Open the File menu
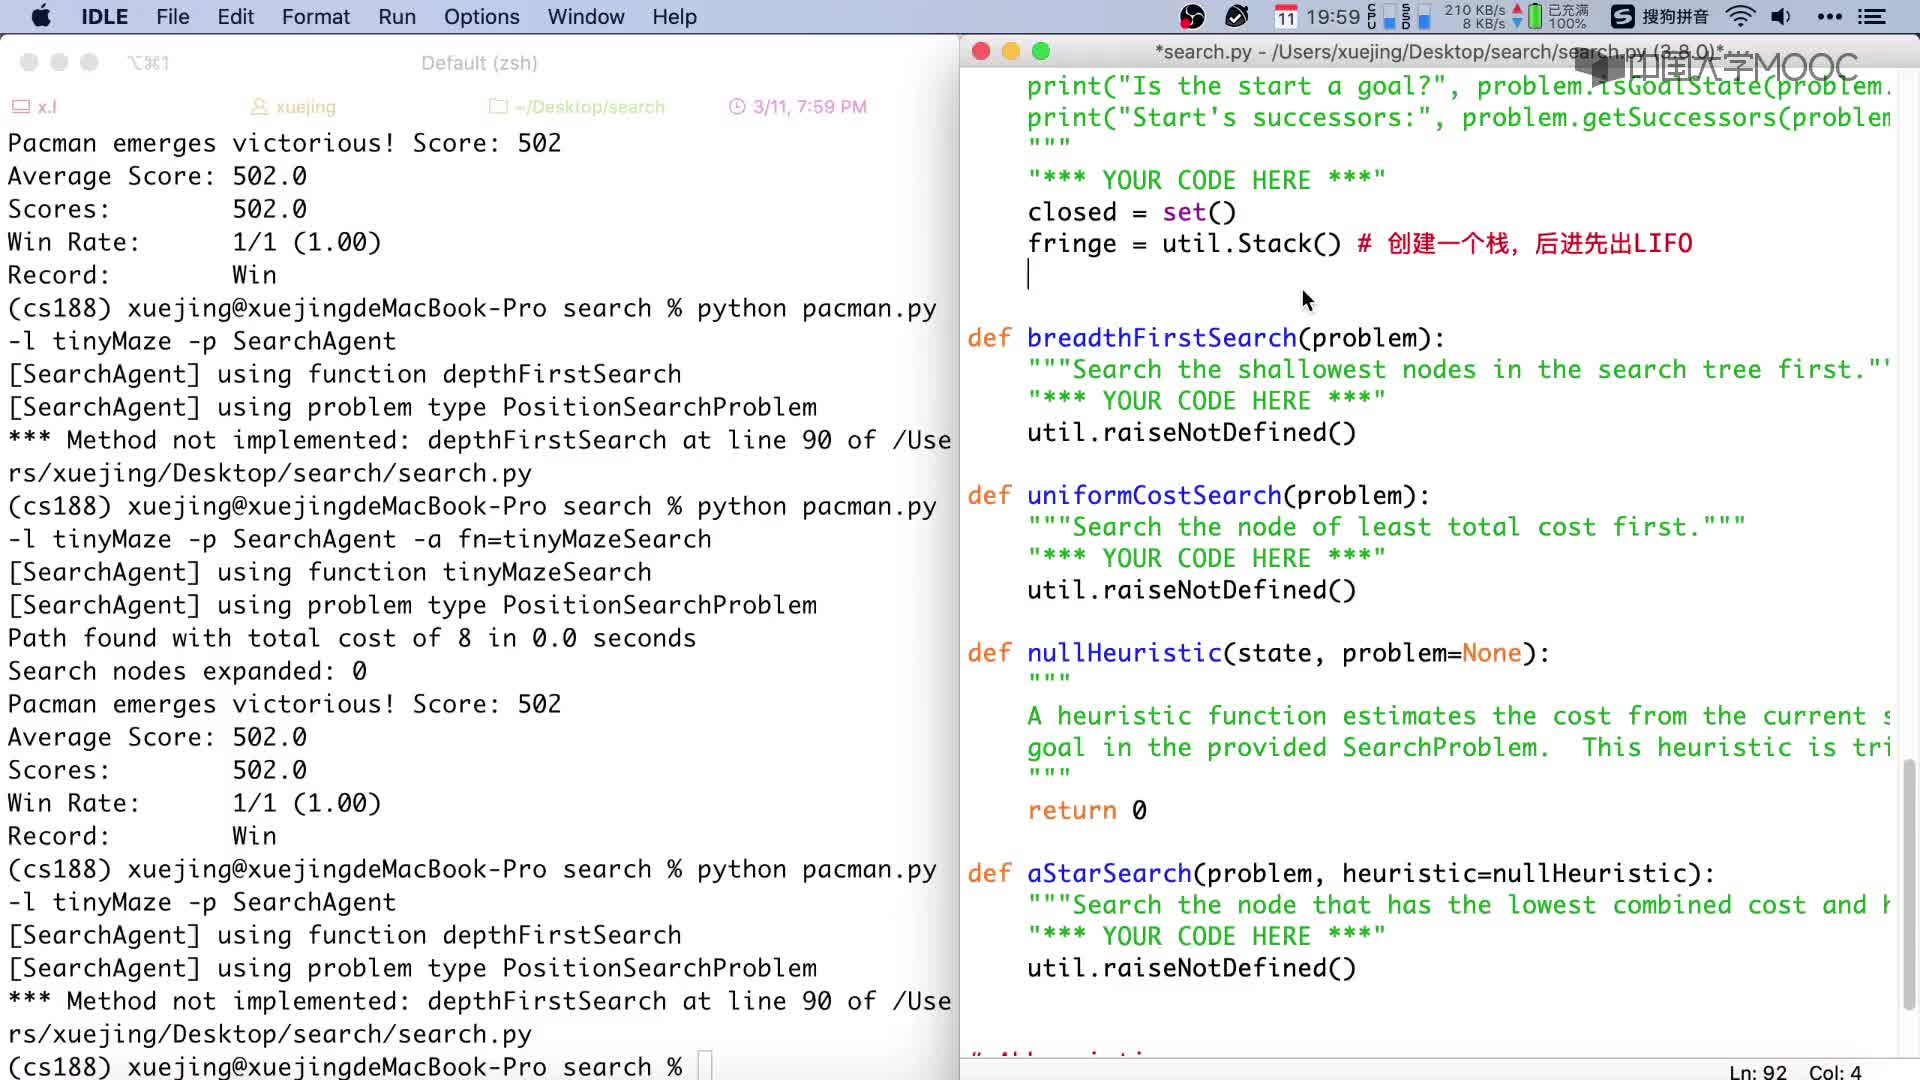Viewport: 1920px width, 1080px height. click(172, 17)
